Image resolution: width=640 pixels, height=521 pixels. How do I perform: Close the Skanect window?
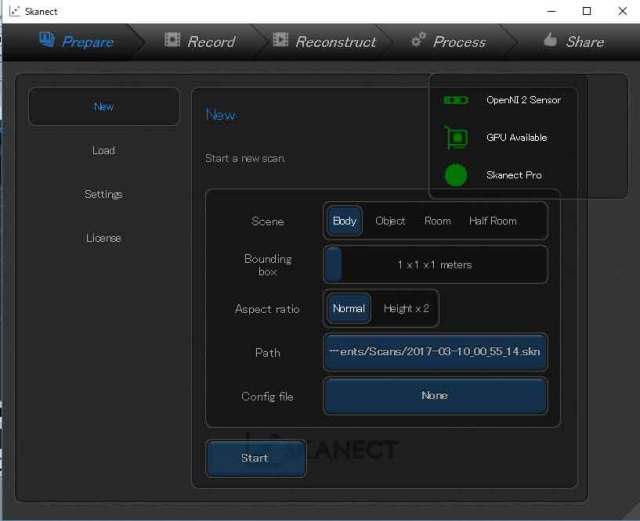622,11
